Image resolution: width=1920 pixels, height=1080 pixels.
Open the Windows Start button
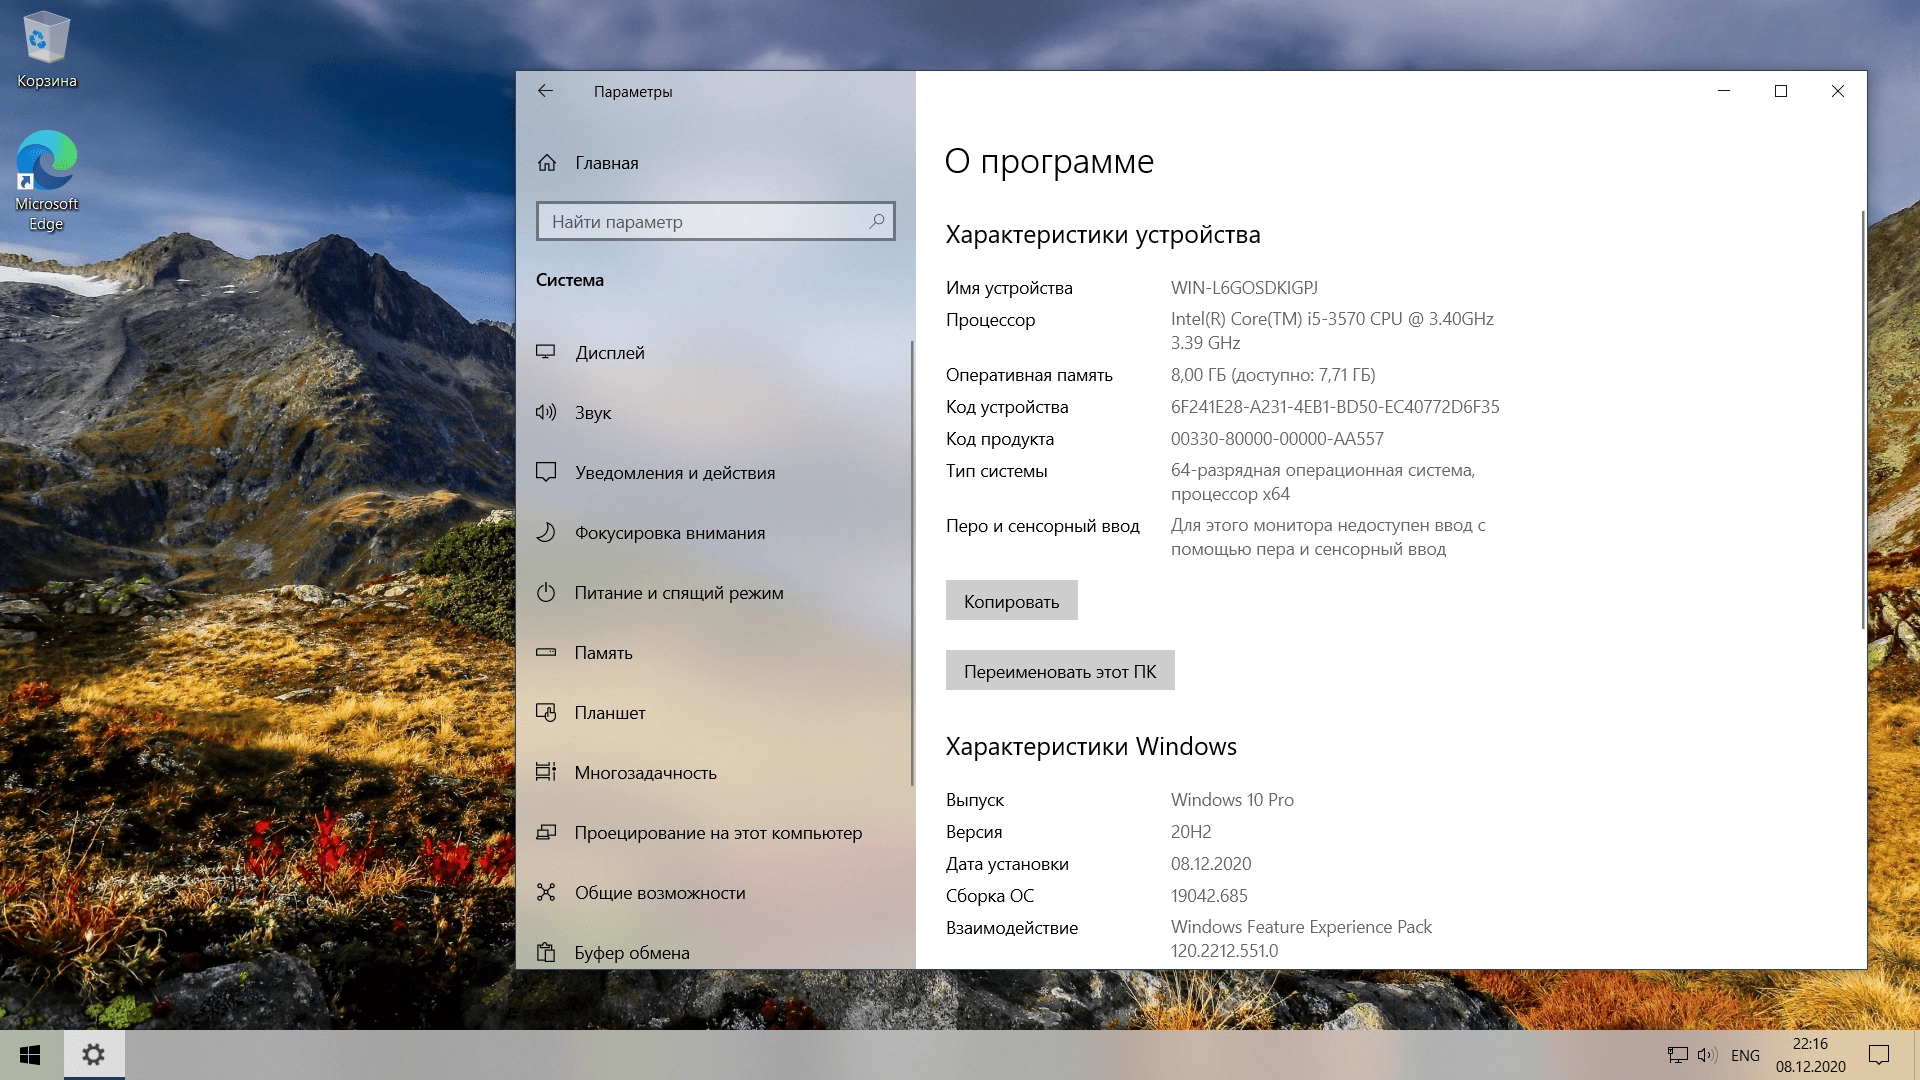tap(30, 1055)
